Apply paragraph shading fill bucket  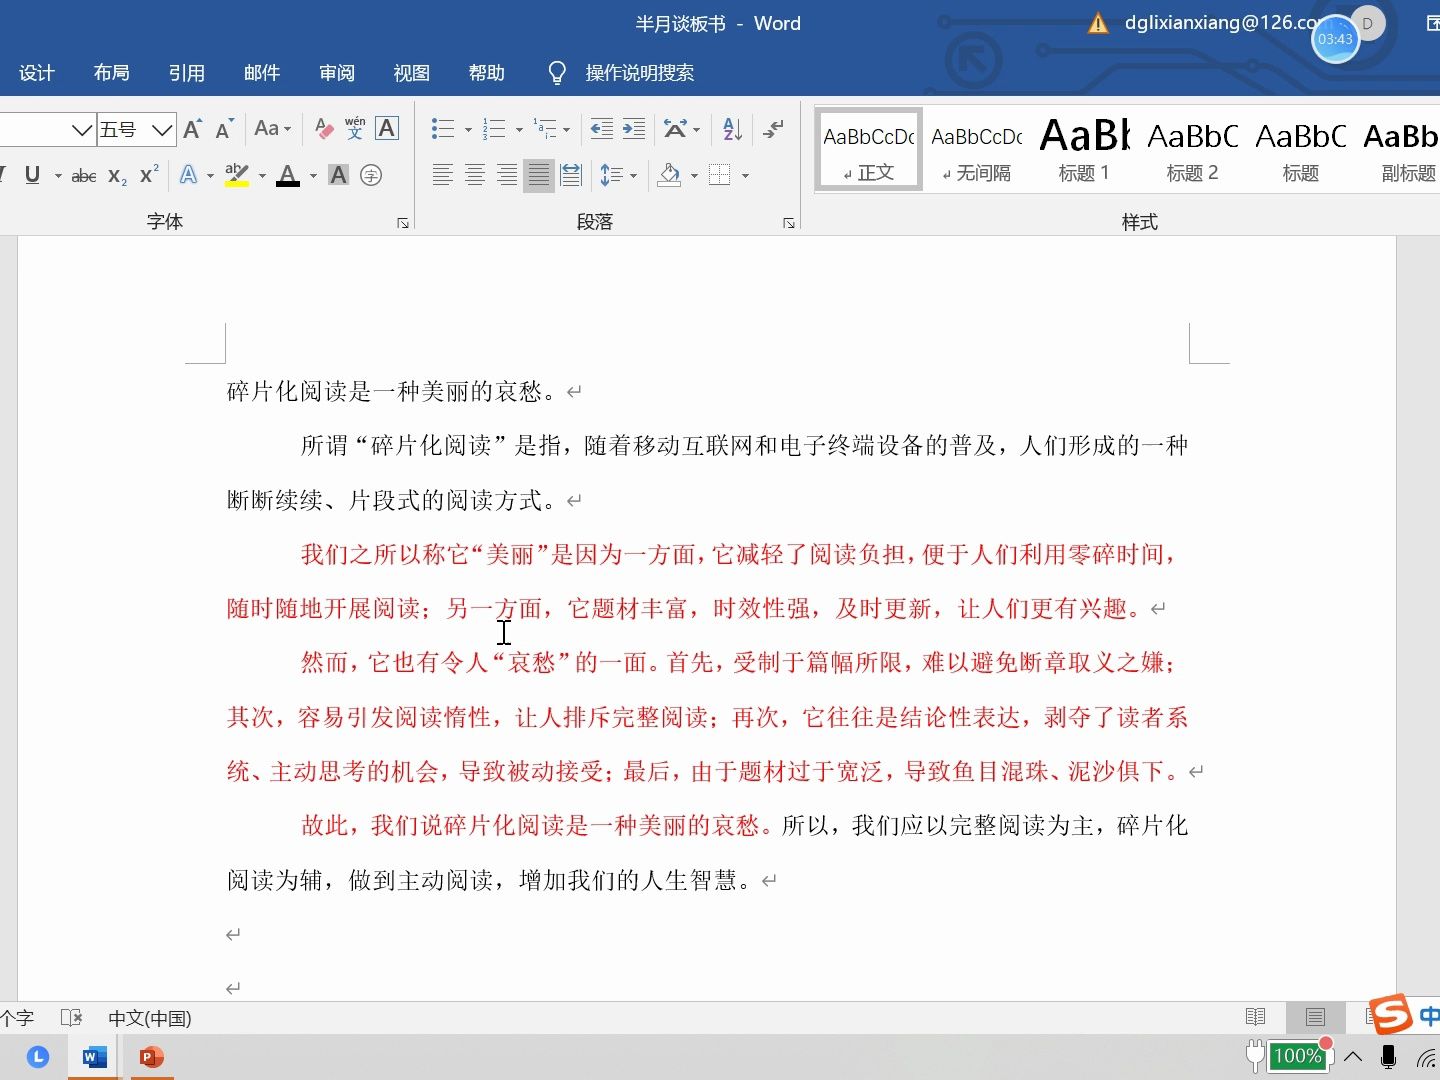[x=670, y=175]
